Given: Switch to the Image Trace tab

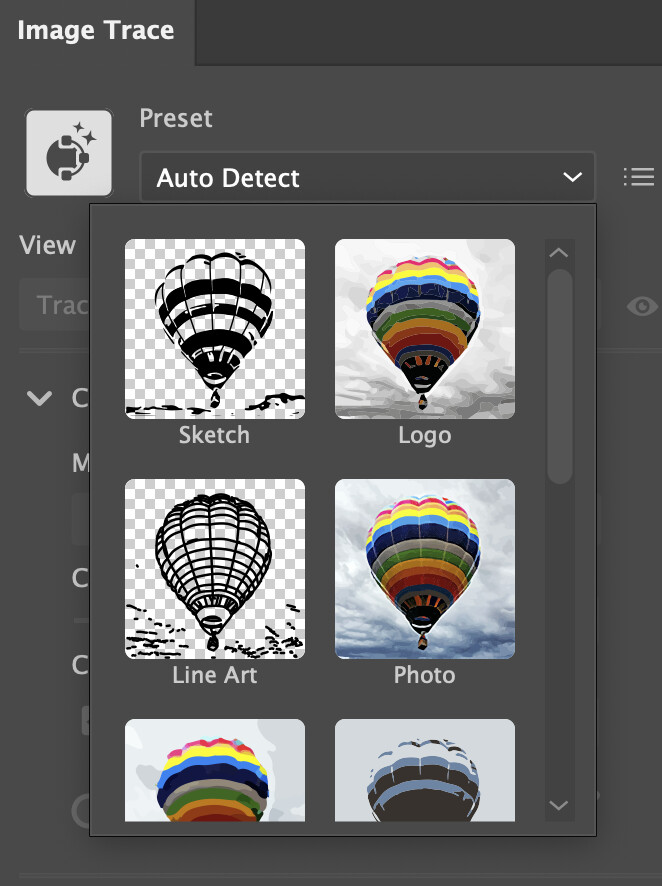Looking at the screenshot, I should coord(96,30).
